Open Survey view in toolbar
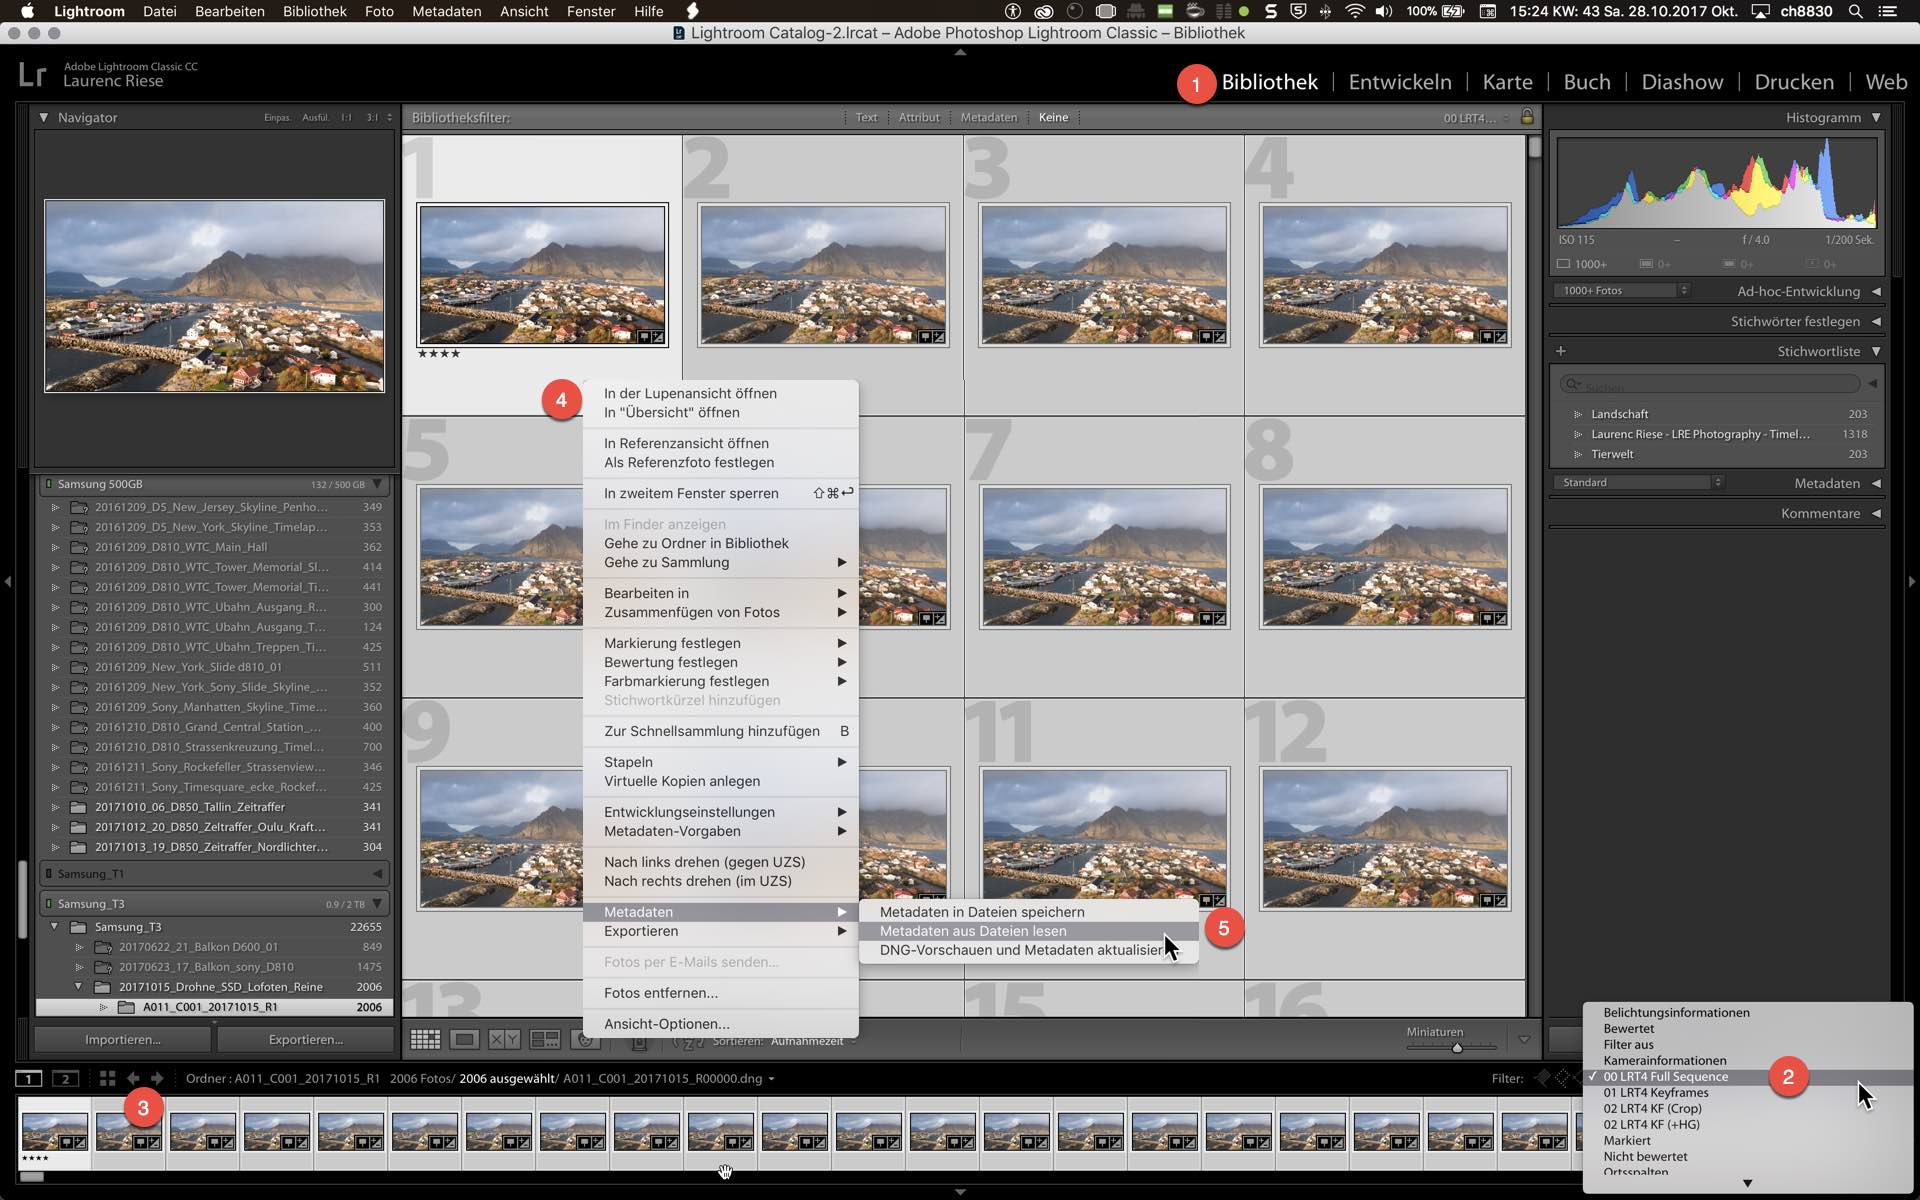This screenshot has width=1920, height=1200. click(x=545, y=1040)
